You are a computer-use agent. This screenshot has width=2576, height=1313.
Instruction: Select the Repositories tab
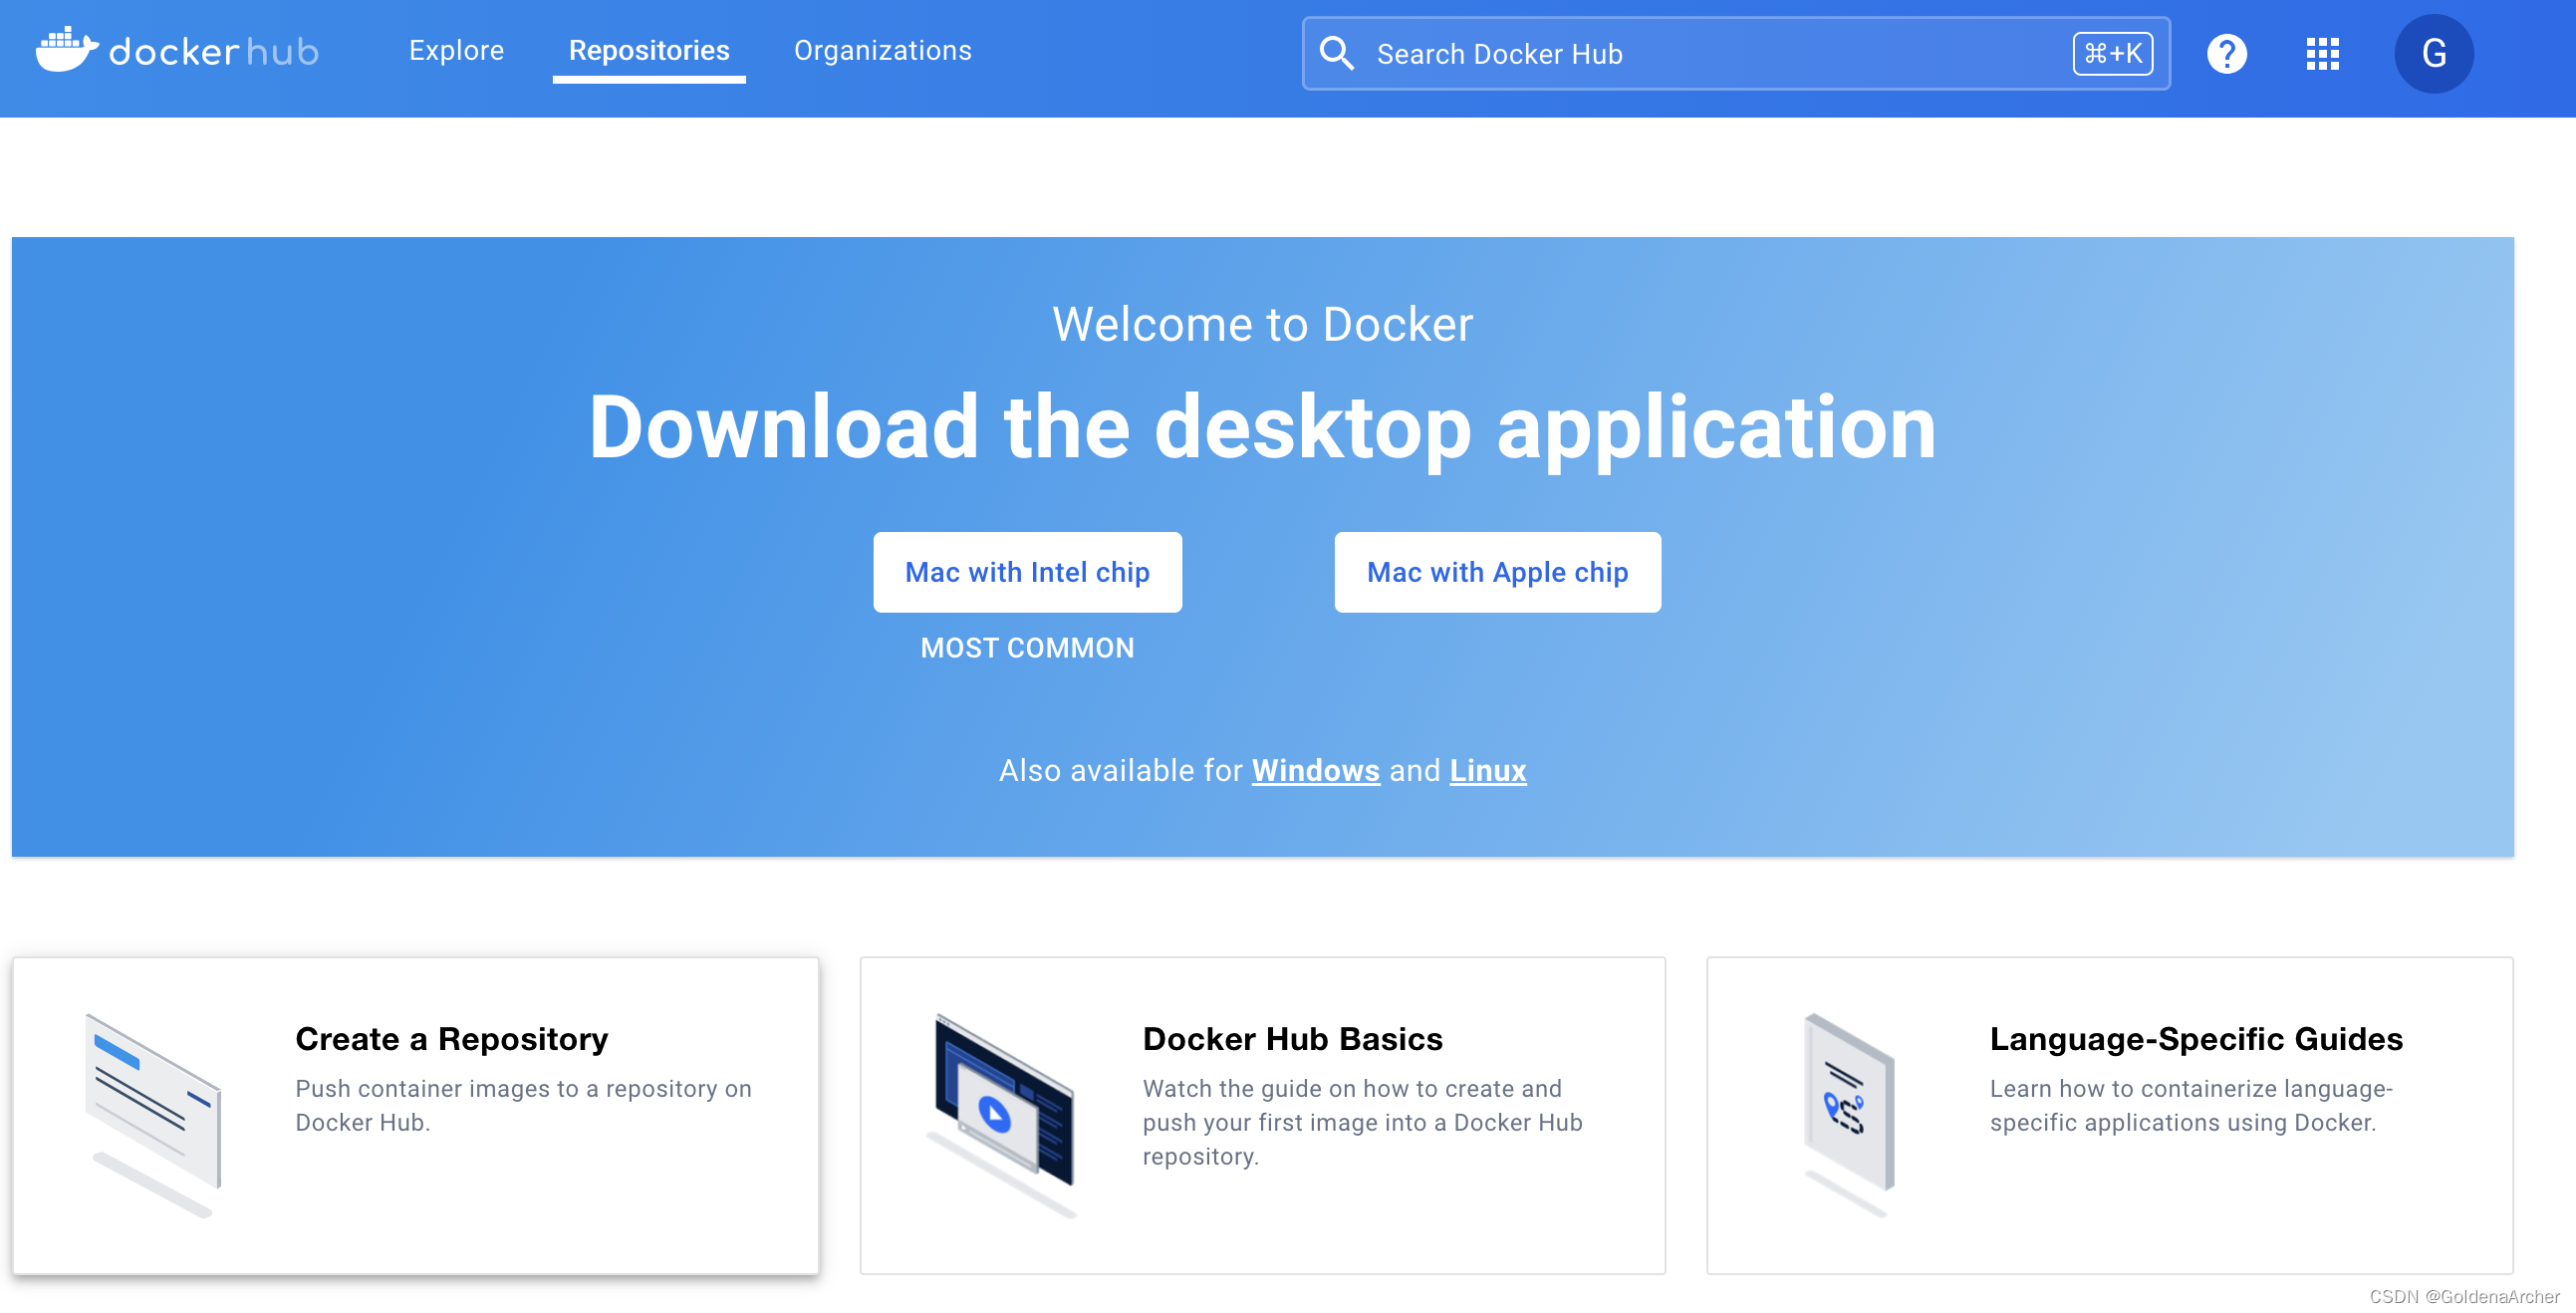coord(649,51)
